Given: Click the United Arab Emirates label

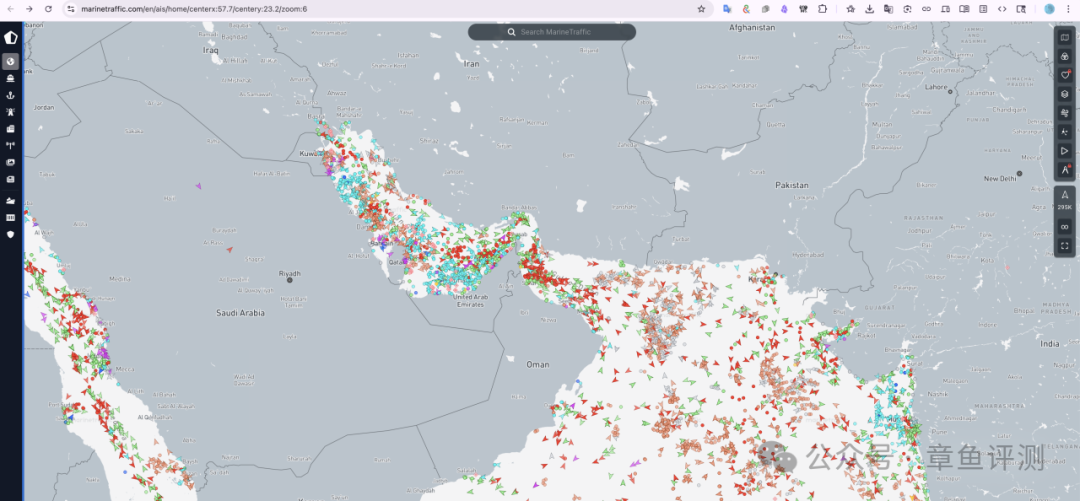Looking at the screenshot, I should [471, 300].
